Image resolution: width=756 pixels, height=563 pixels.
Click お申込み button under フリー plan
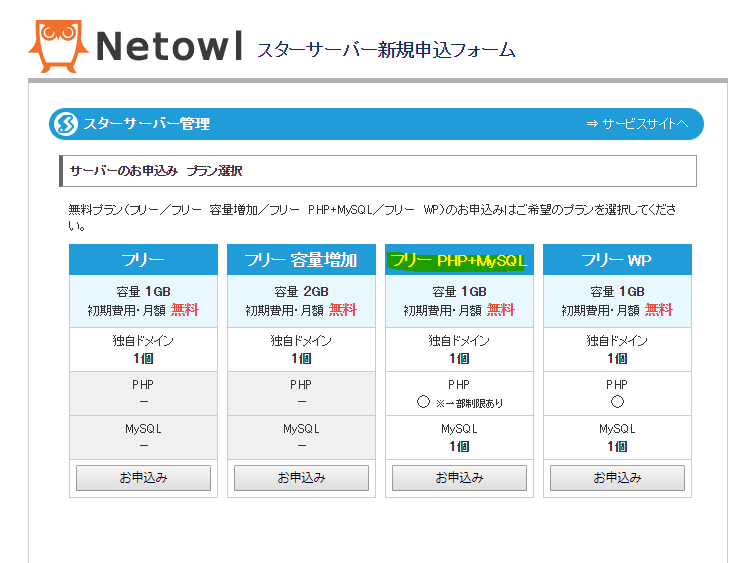tap(143, 478)
